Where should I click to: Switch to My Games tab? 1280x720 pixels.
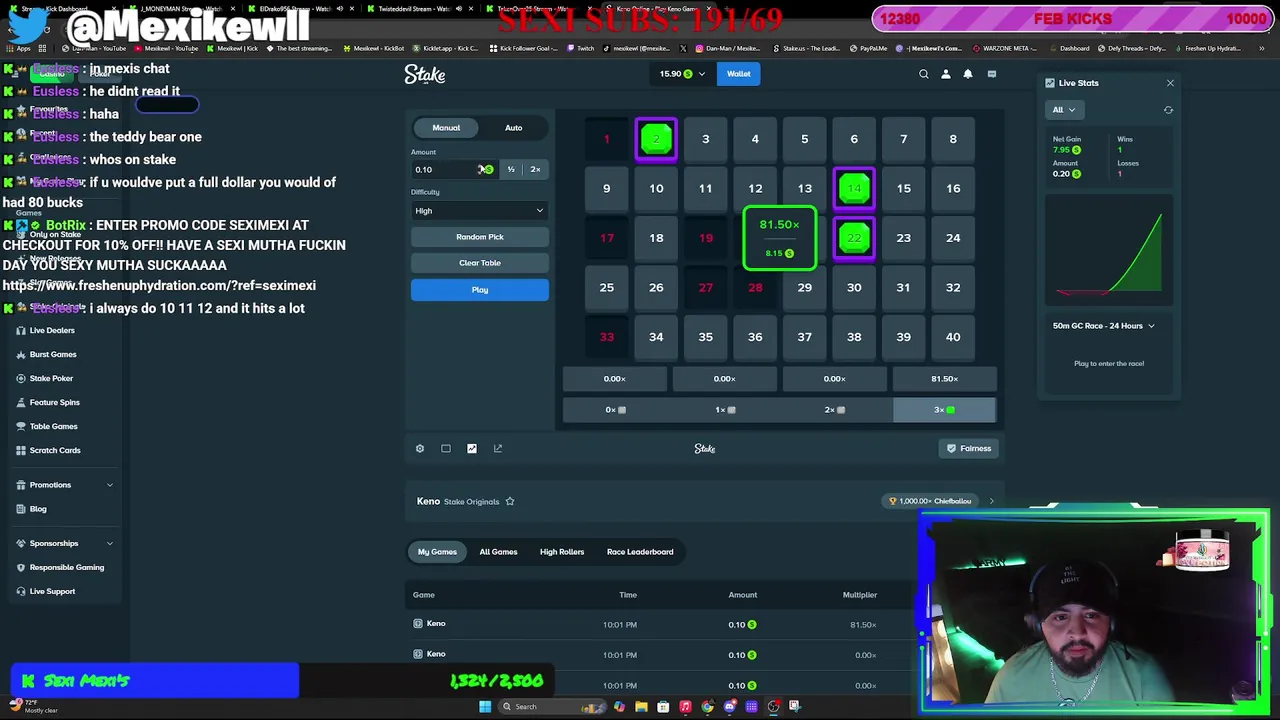coord(437,552)
